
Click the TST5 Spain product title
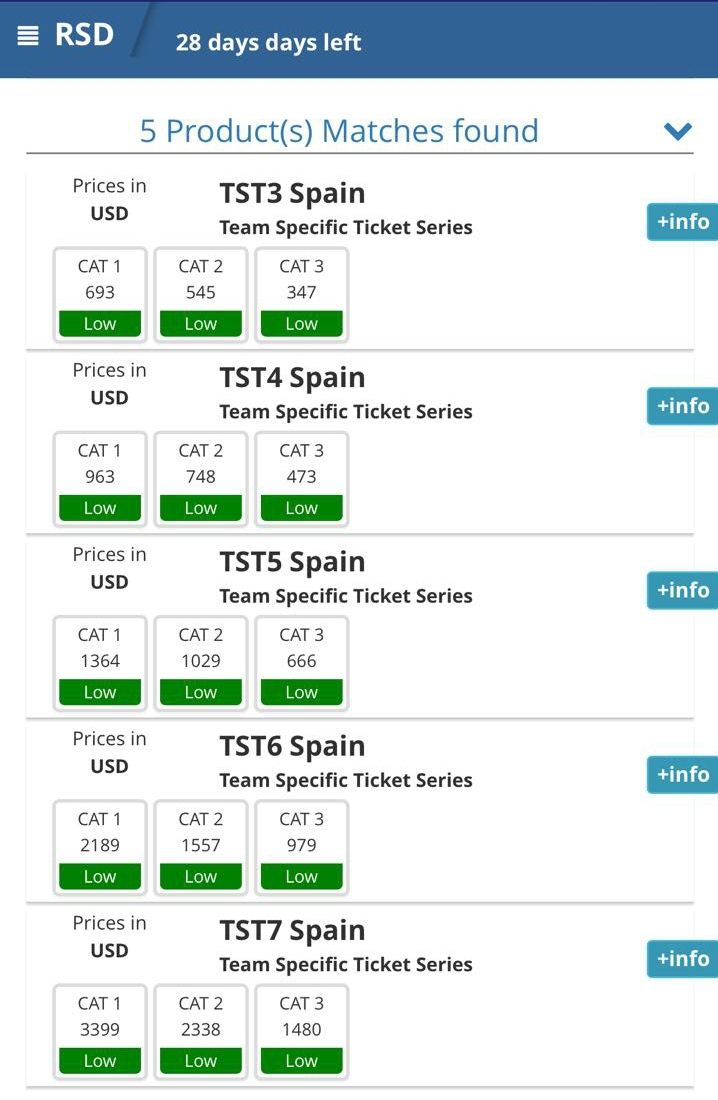pos(292,562)
